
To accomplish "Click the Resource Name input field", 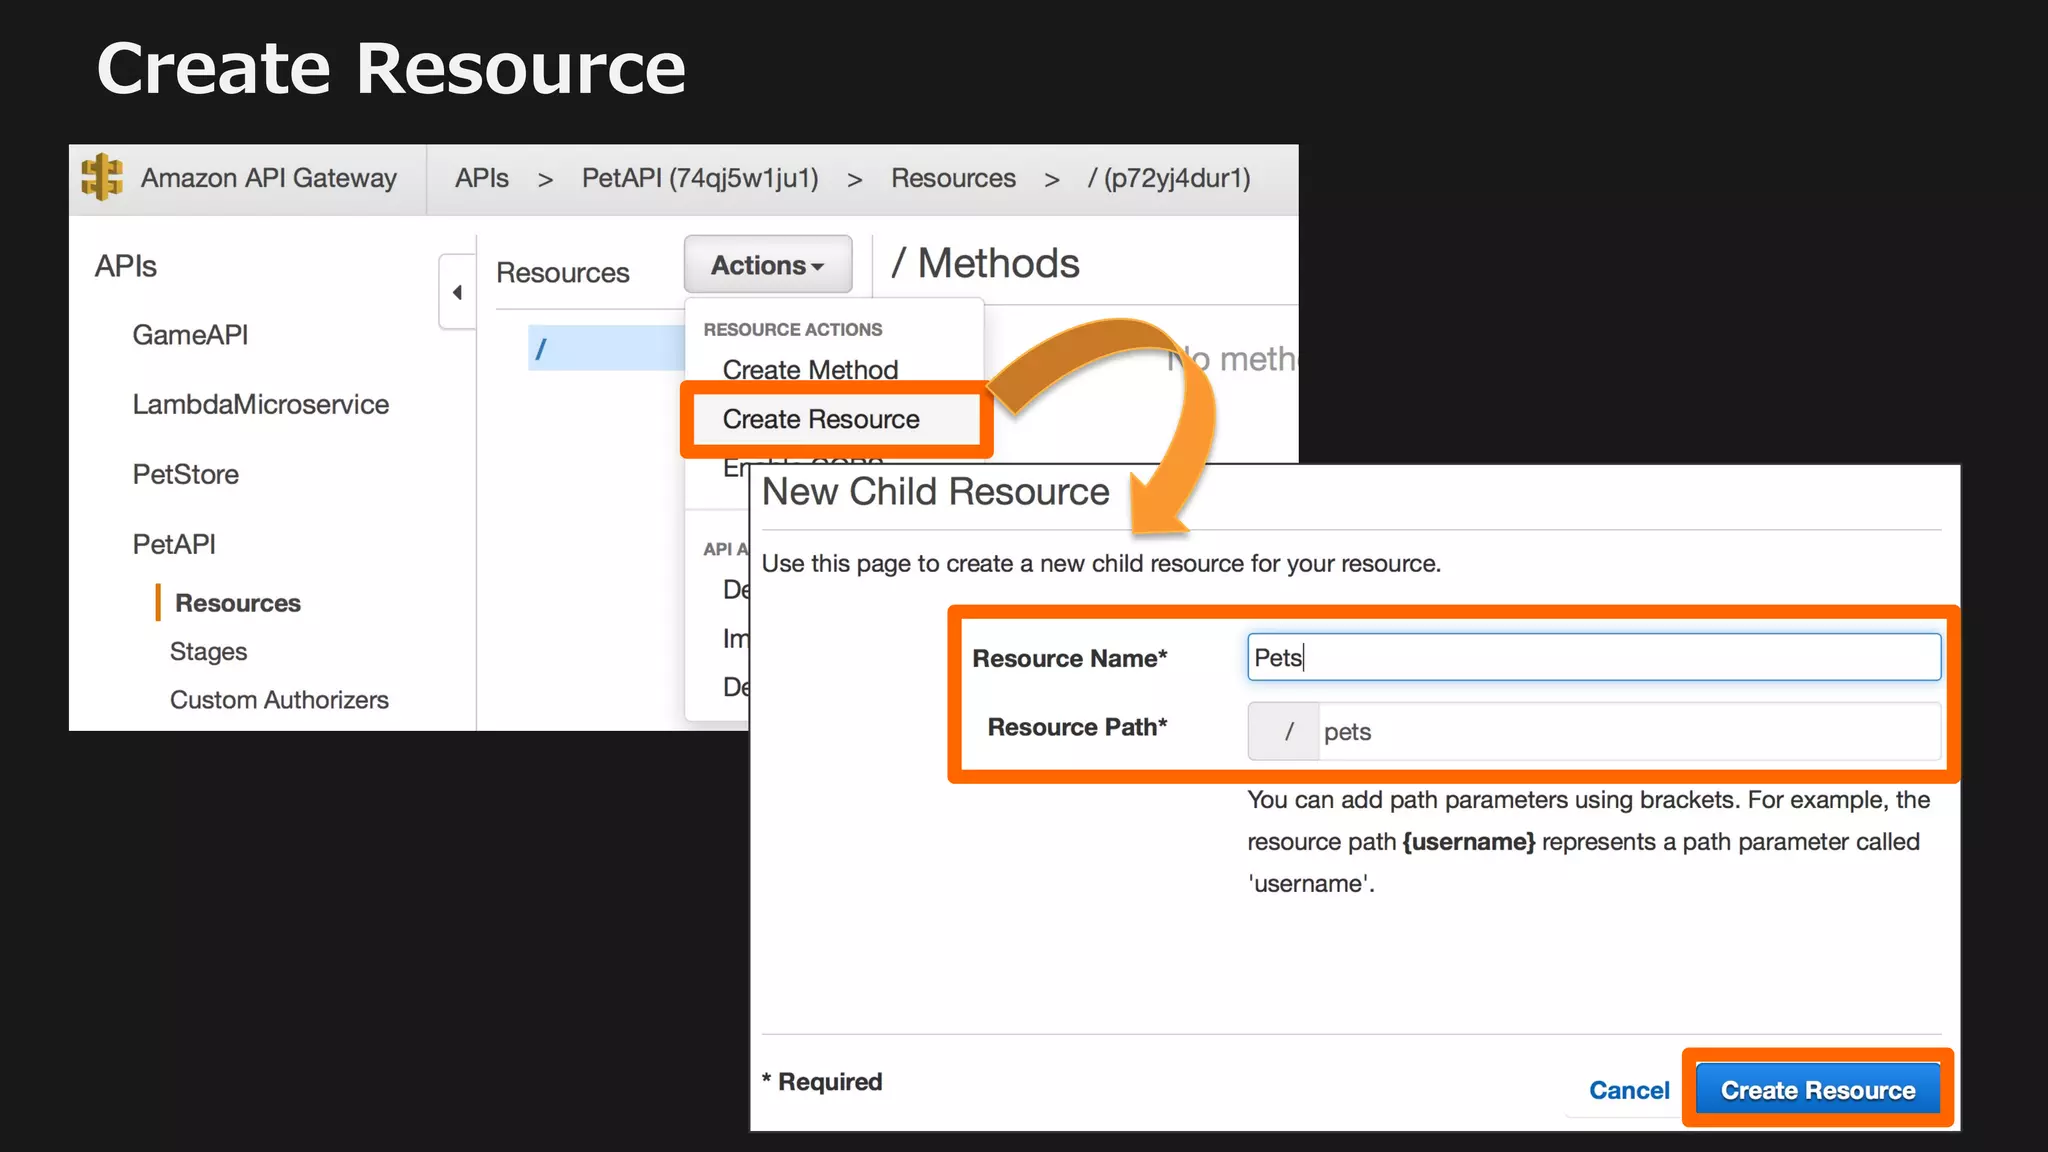I will (x=1594, y=657).
